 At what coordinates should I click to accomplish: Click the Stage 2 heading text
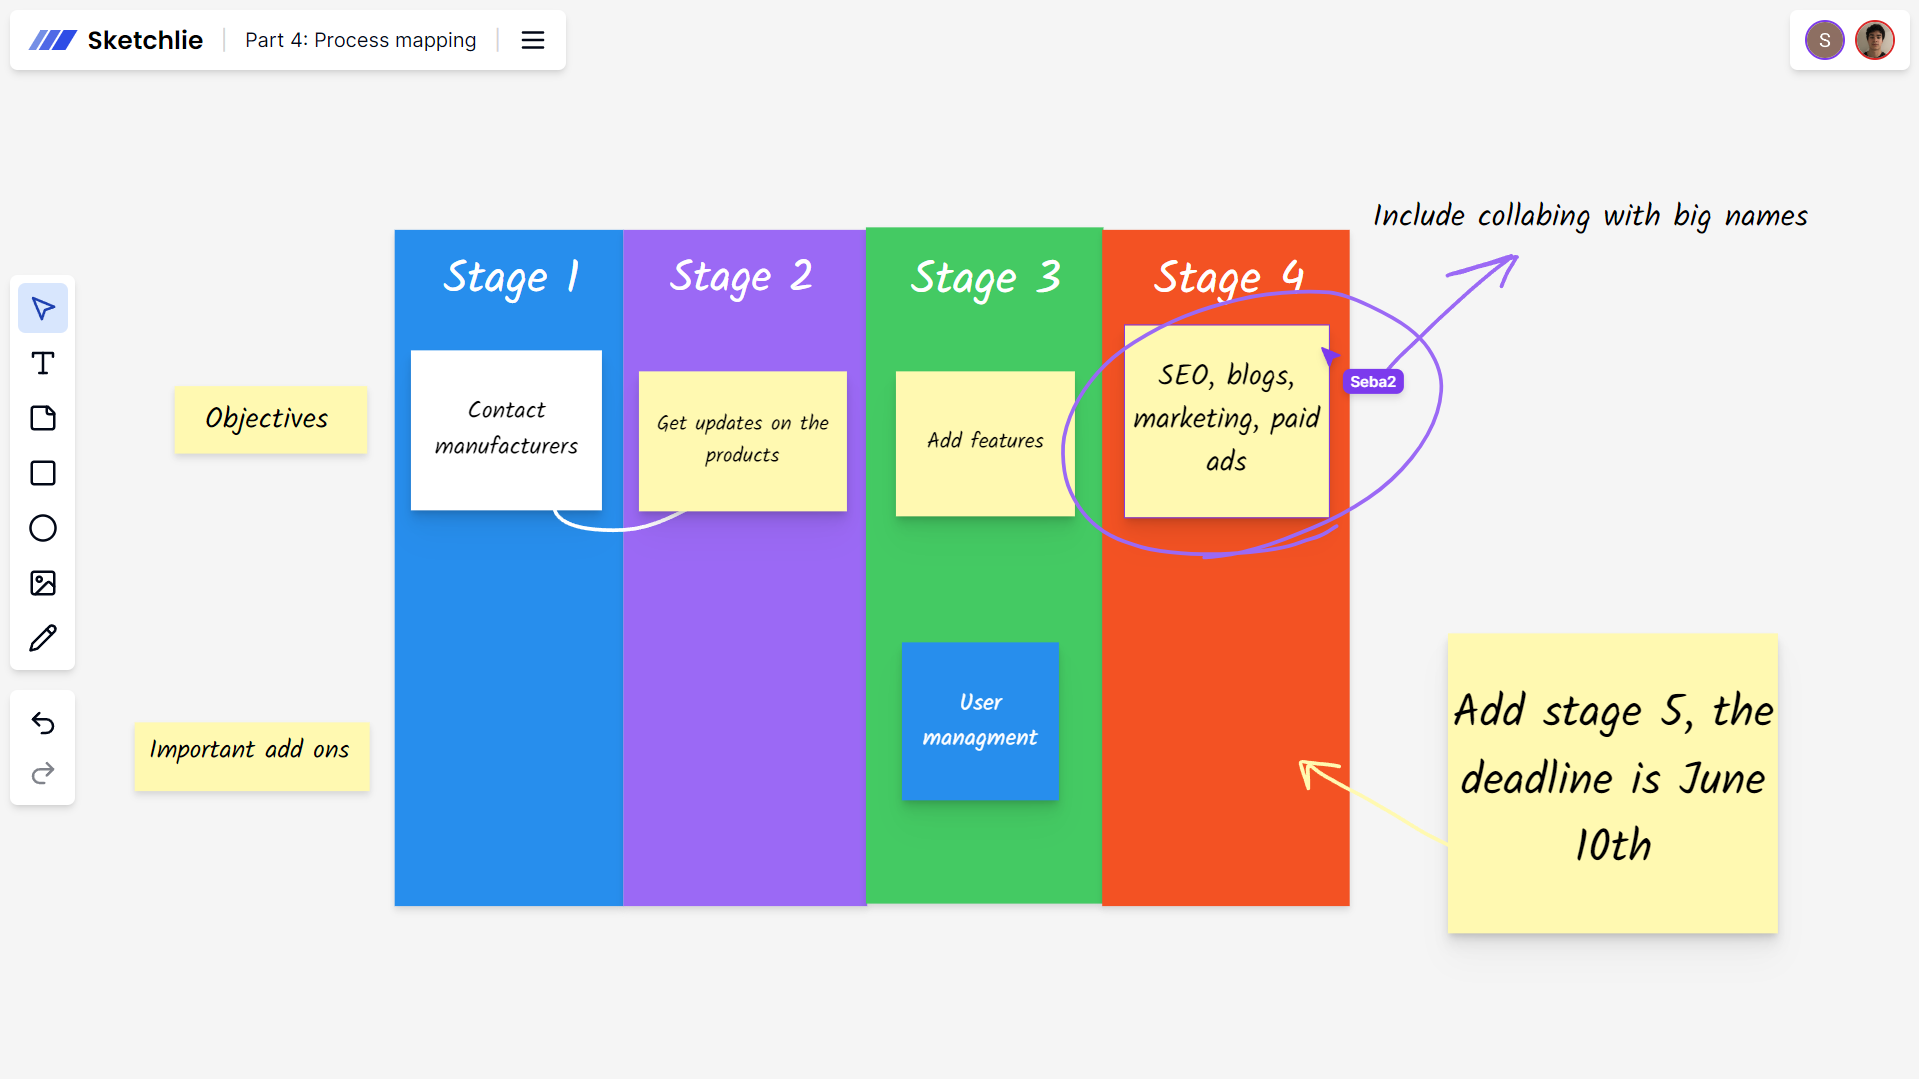click(741, 277)
